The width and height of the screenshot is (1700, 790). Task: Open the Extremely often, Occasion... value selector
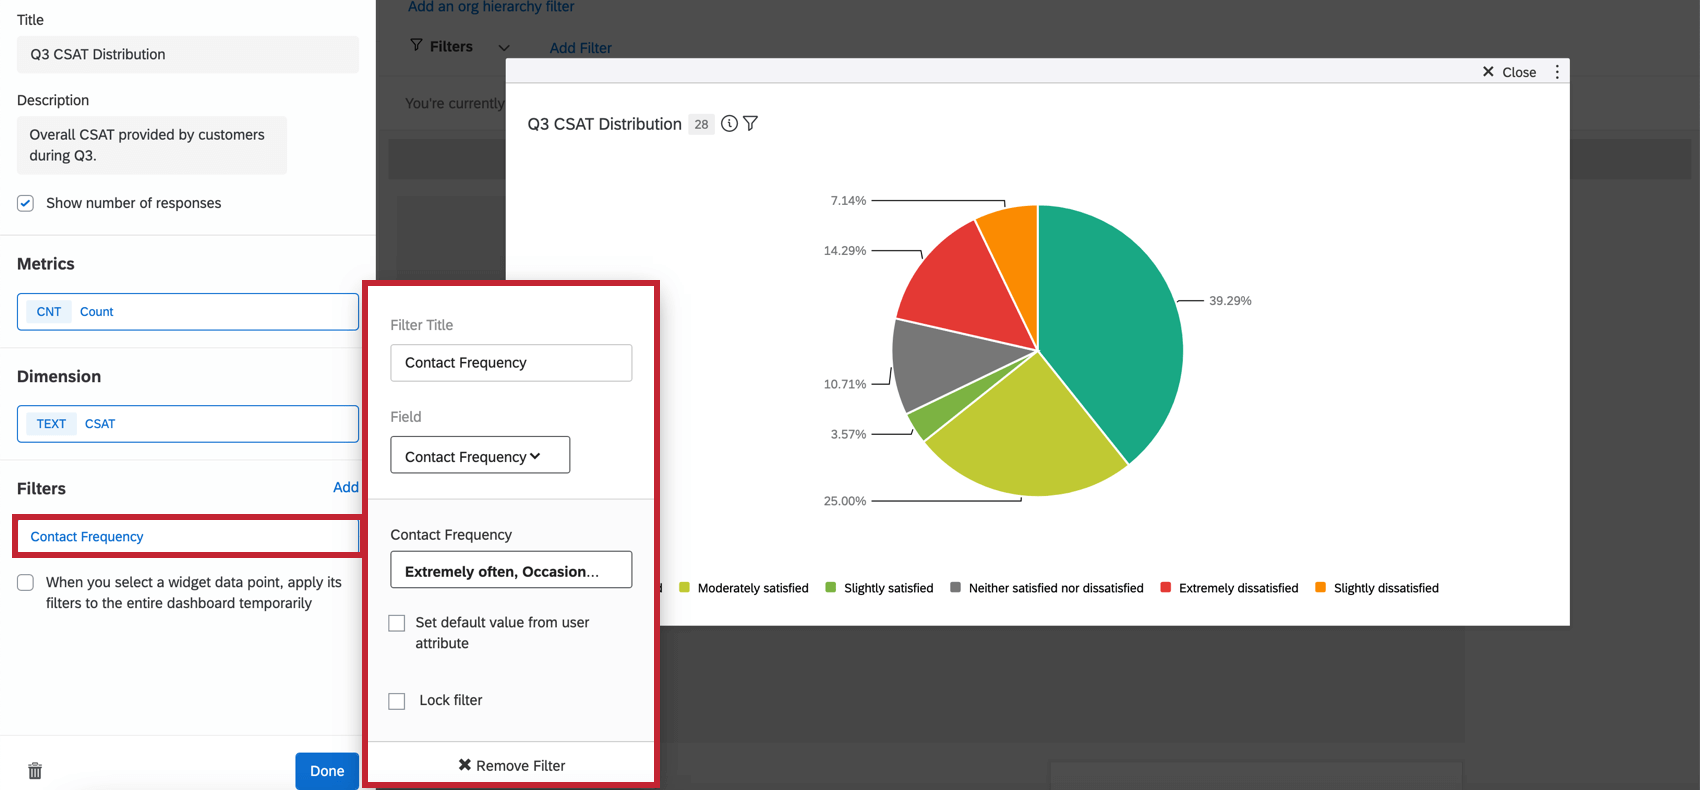pyautogui.click(x=511, y=570)
